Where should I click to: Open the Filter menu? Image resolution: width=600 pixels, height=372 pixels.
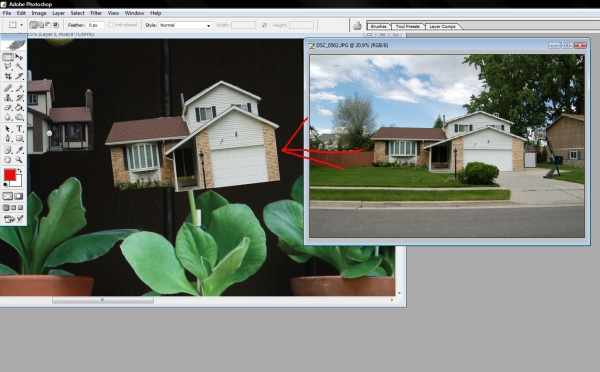point(96,13)
